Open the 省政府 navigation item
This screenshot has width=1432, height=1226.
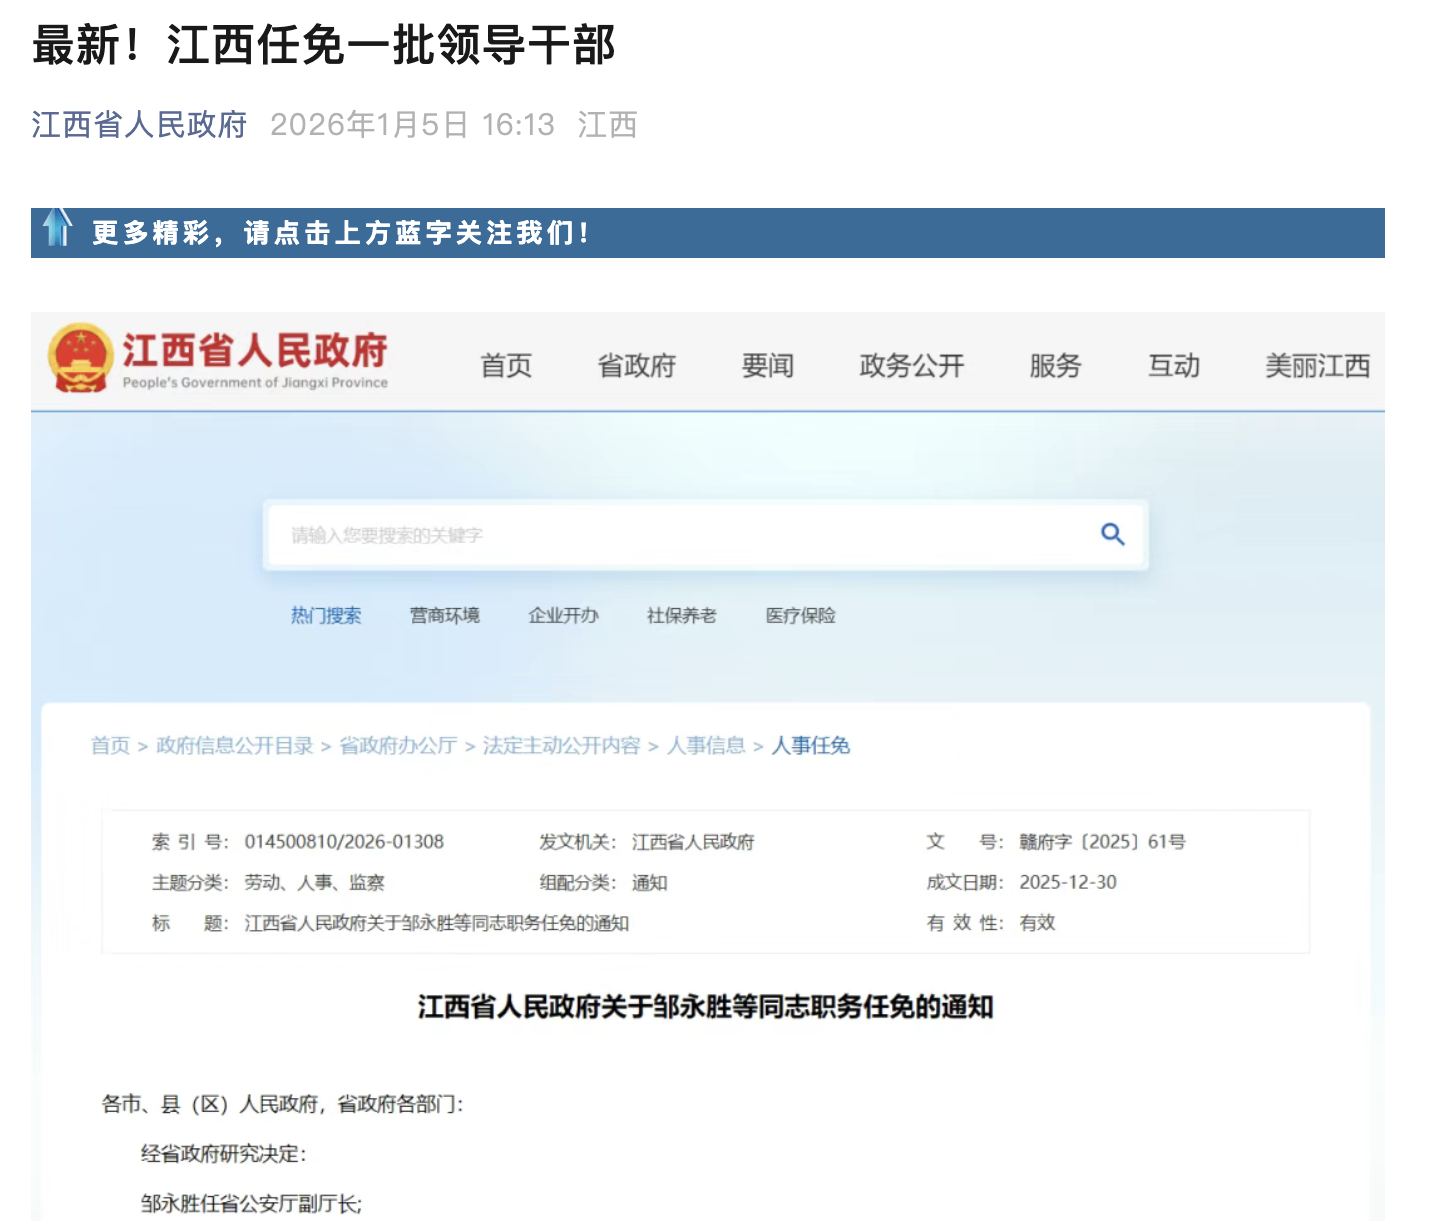click(637, 366)
